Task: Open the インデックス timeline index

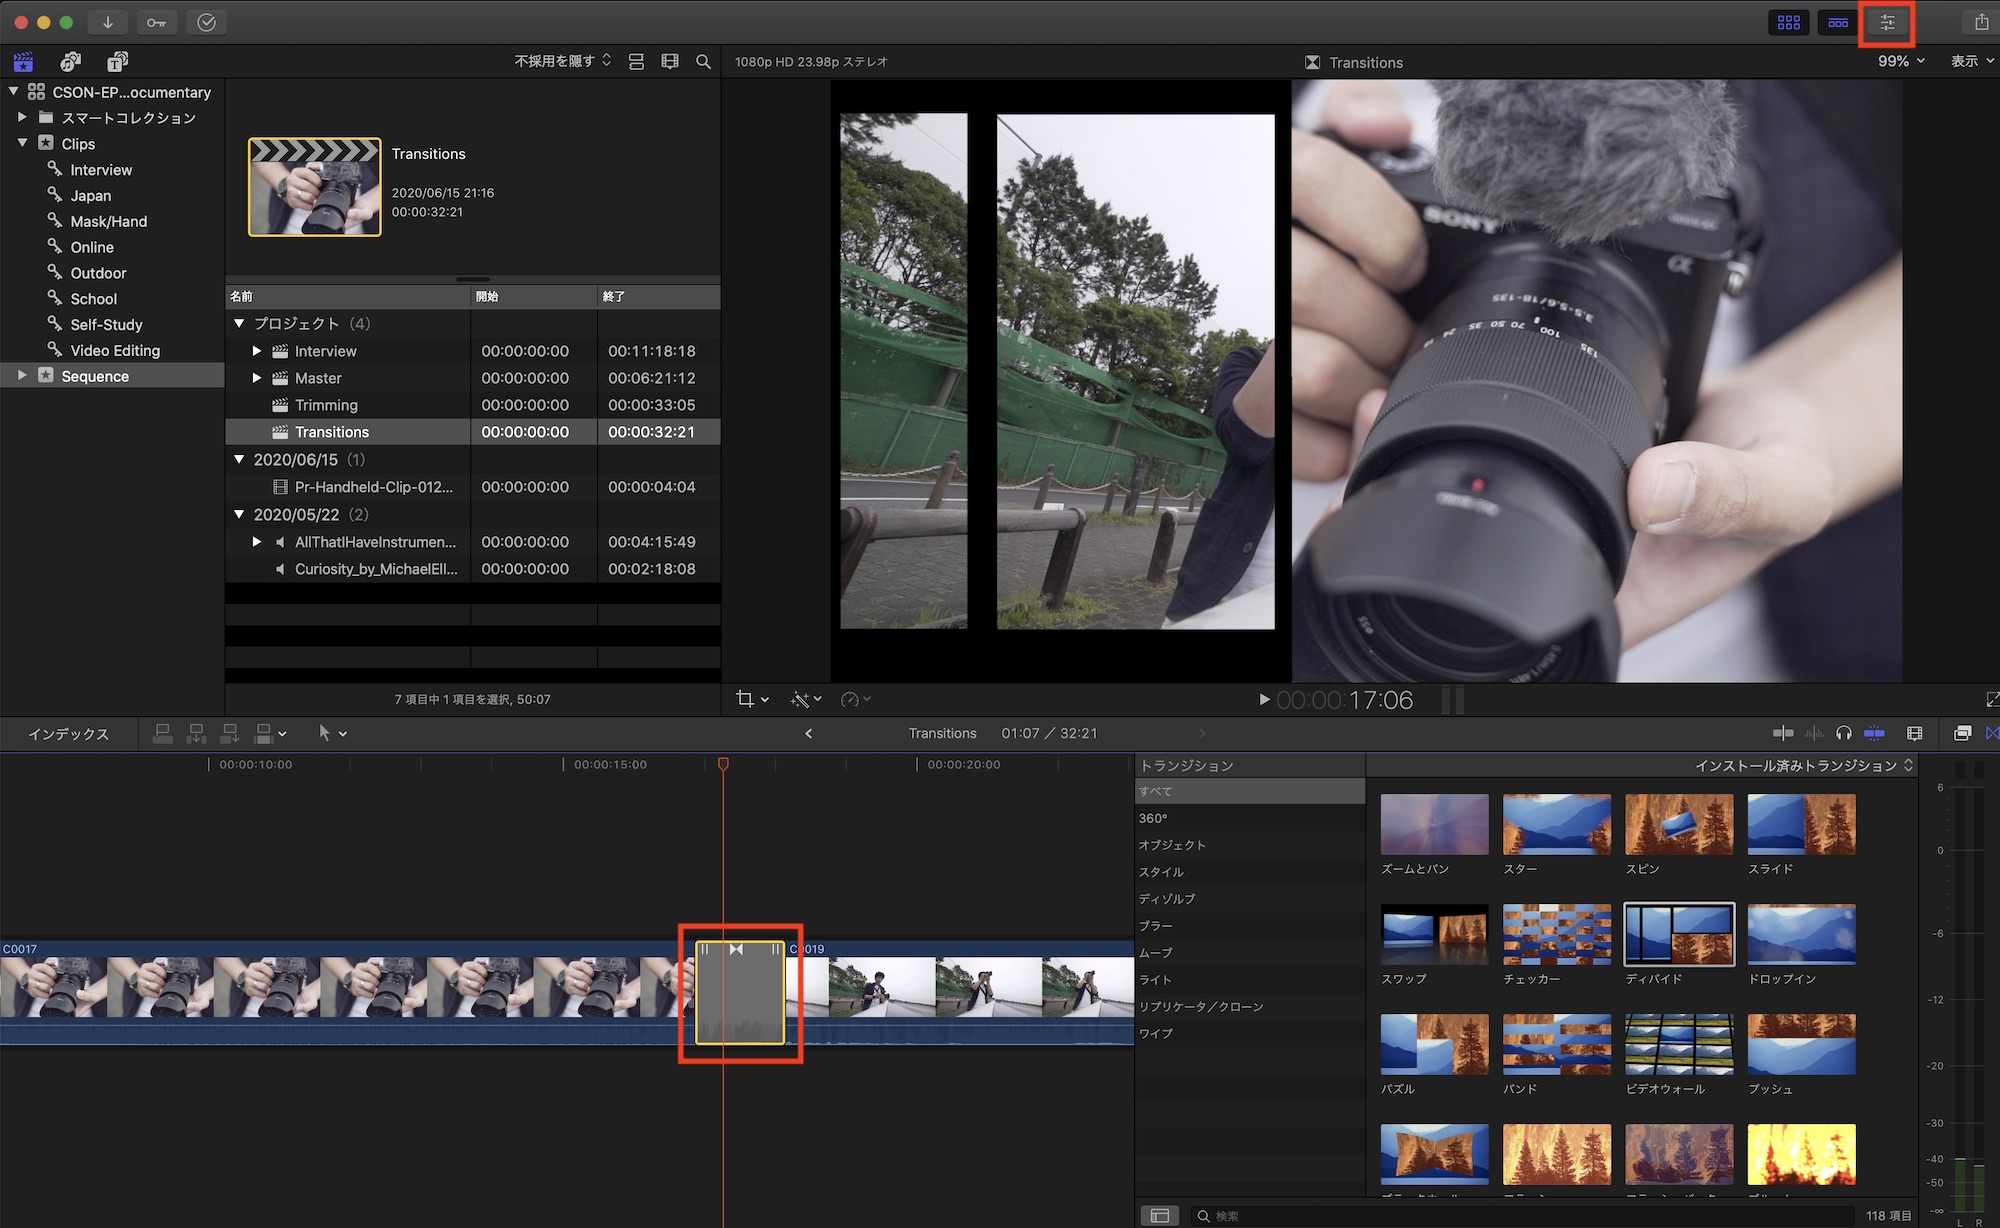Action: click(68, 733)
